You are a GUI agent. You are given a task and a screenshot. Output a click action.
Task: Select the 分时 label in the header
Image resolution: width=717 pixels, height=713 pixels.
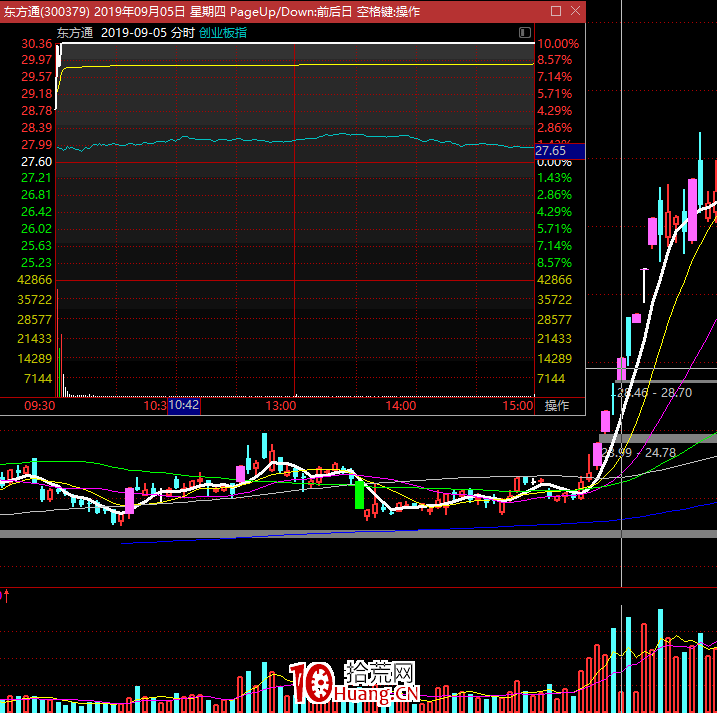coord(182,32)
